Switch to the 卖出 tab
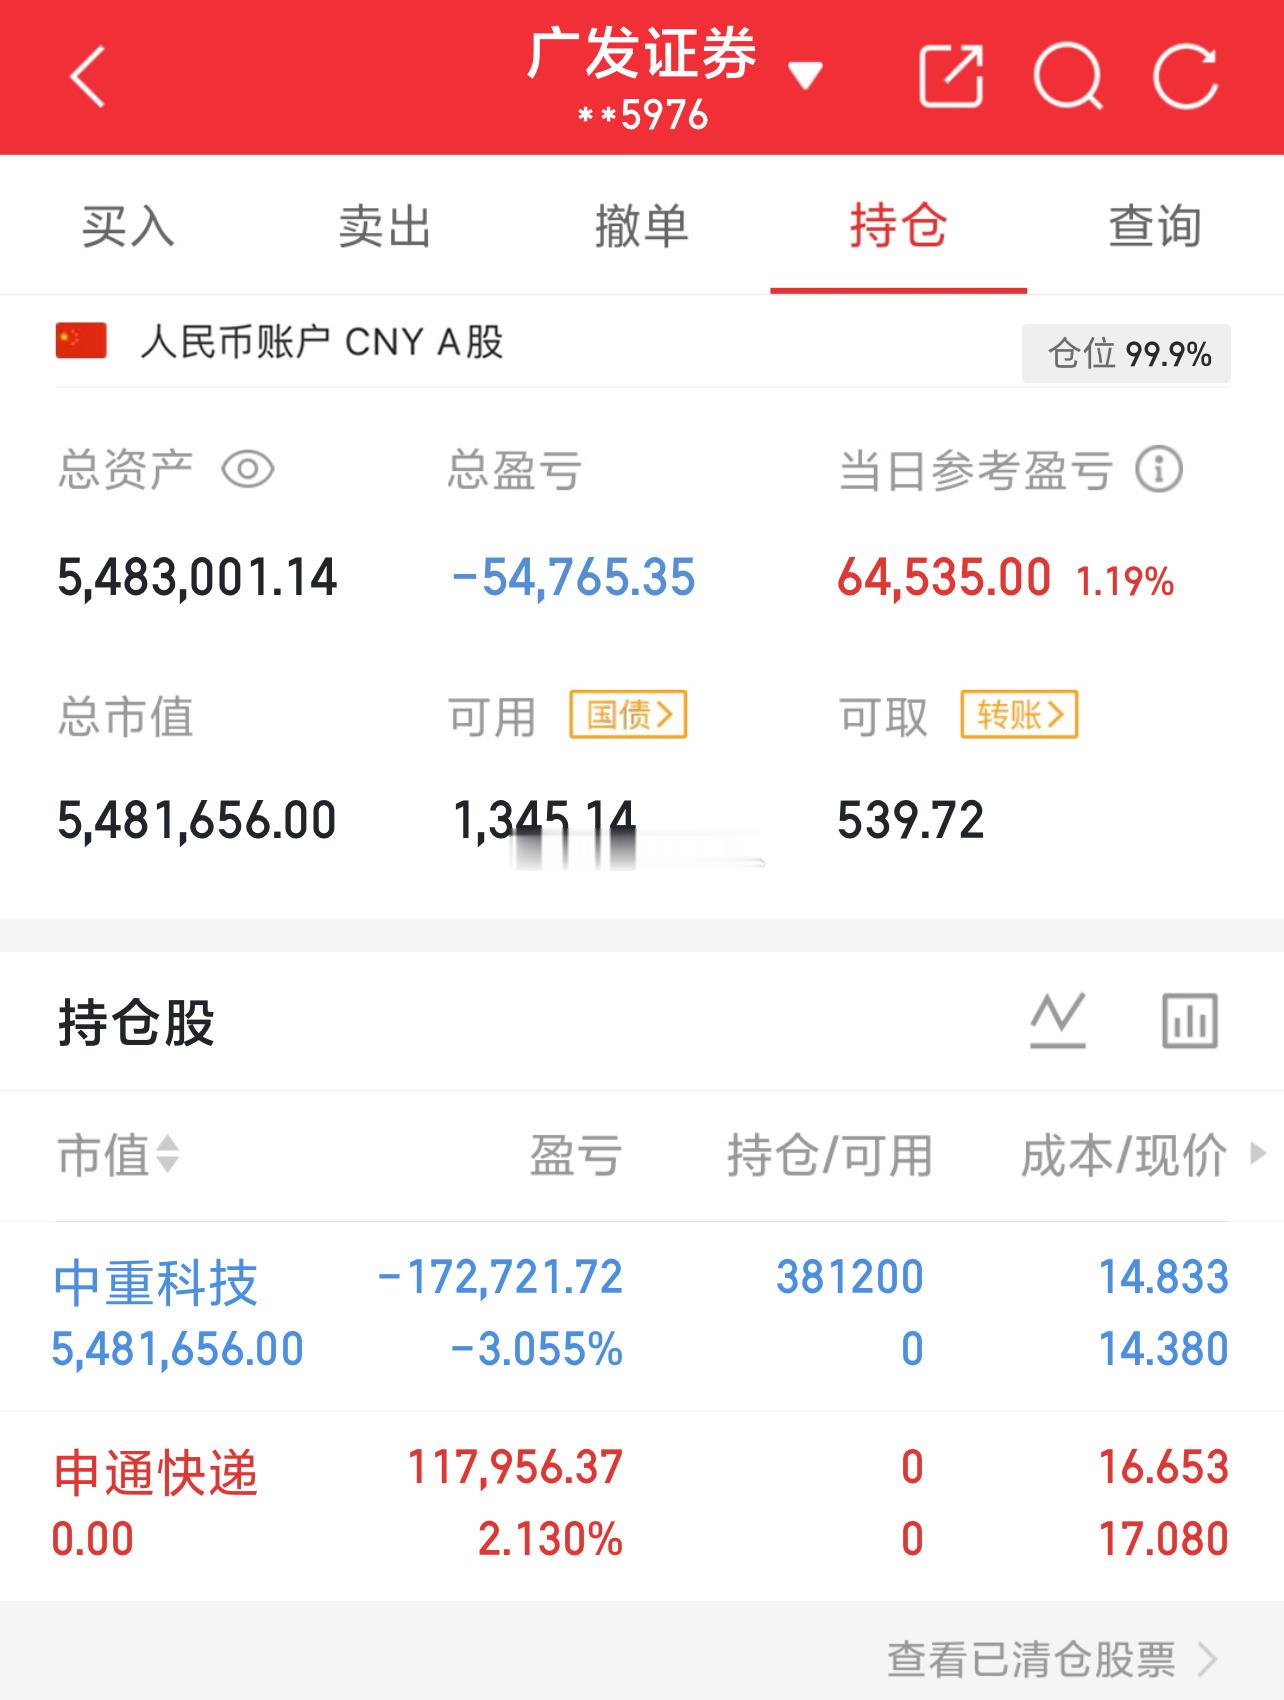Viewport: 1284px width, 1700px height. [x=385, y=226]
